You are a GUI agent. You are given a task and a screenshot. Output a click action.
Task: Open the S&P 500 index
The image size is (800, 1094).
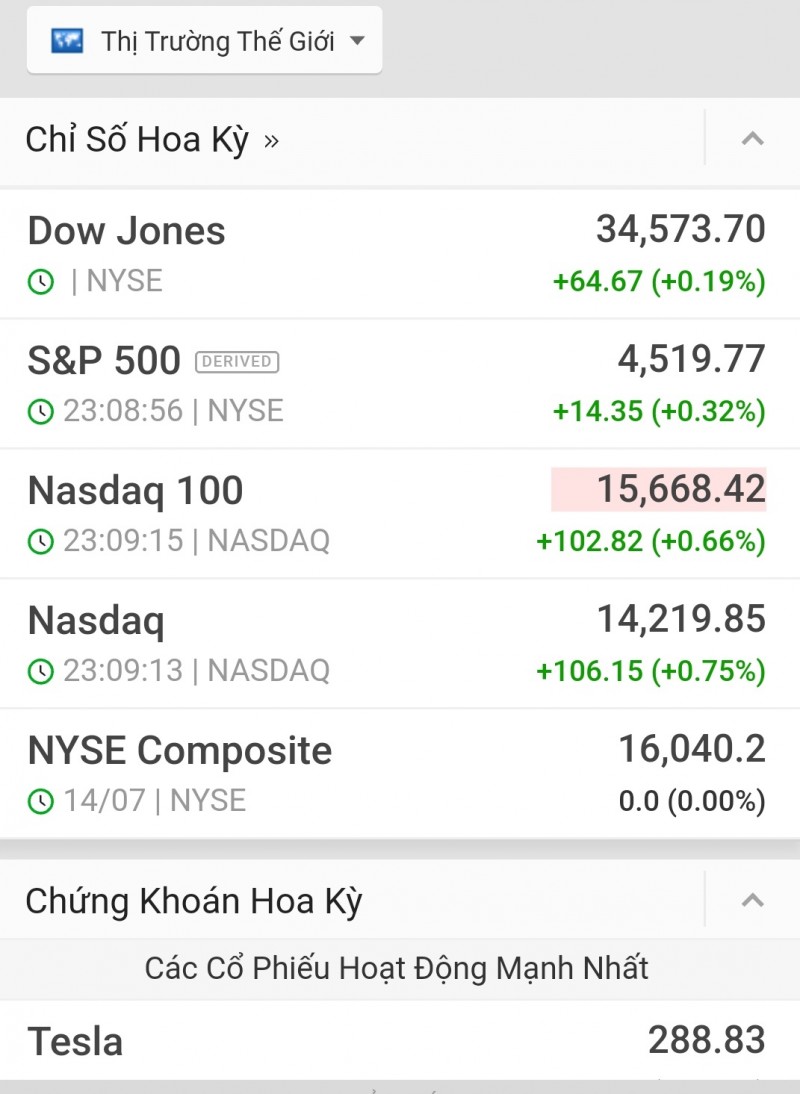(x=104, y=361)
